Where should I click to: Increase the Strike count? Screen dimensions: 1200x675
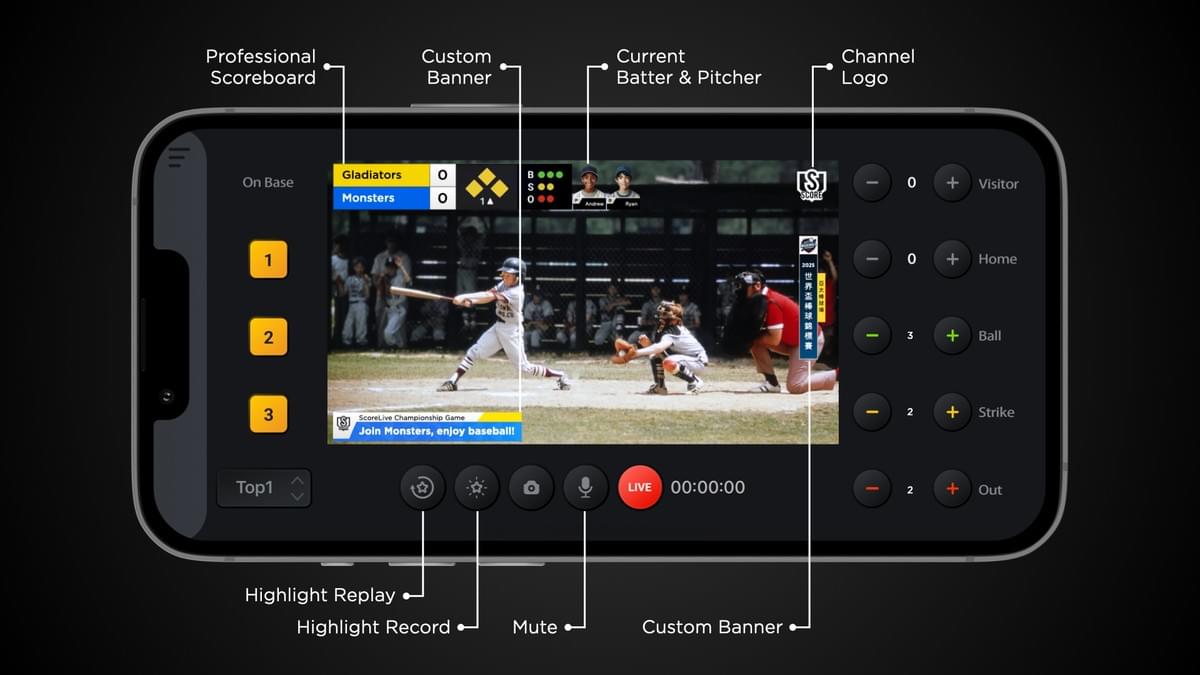click(x=952, y=412)
